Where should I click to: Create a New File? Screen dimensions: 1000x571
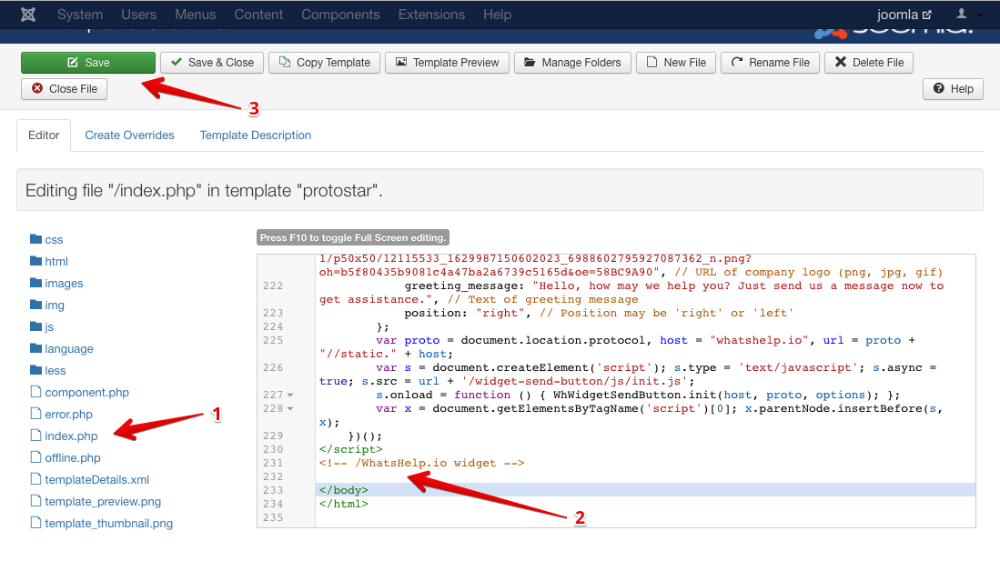pos(675,62)
